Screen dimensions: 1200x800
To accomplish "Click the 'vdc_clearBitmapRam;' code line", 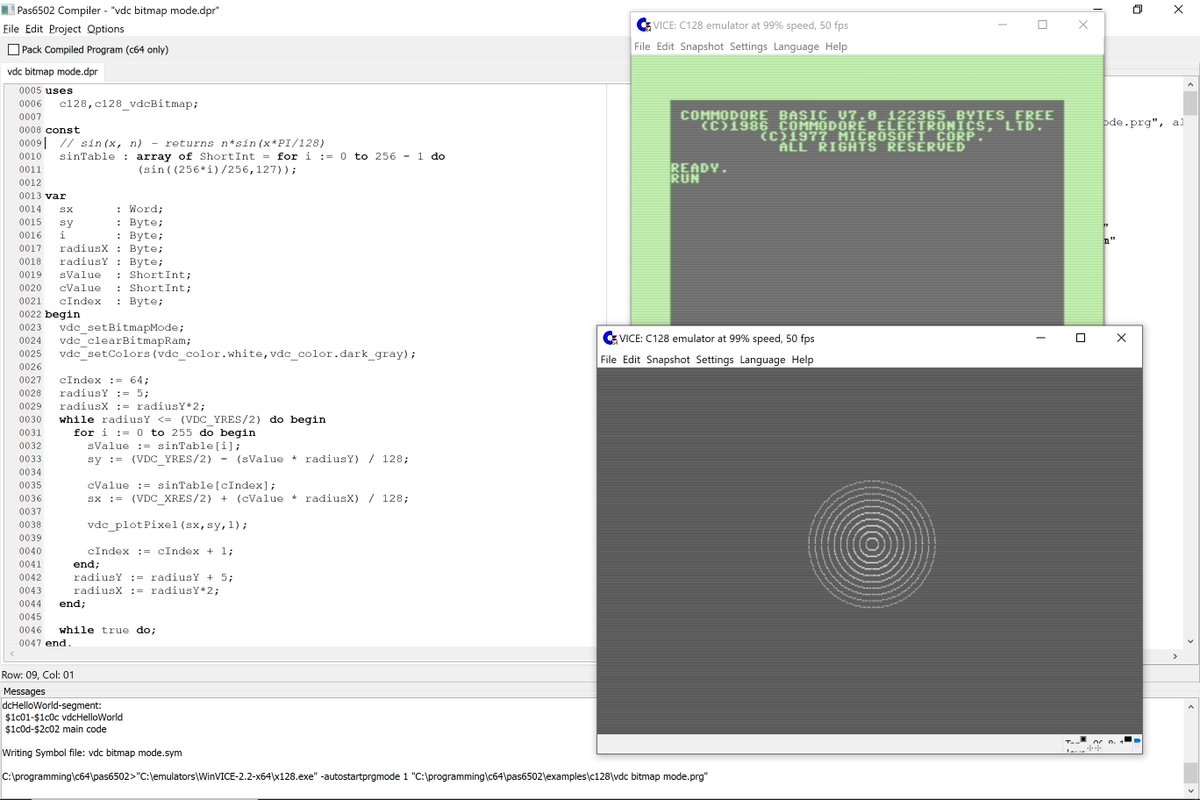I will [125, 339].
